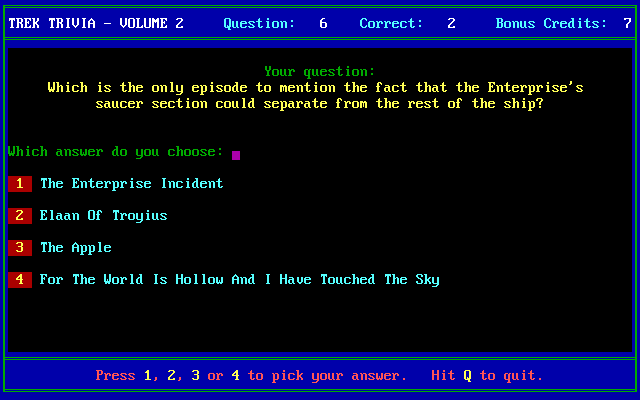The image size is (640, 400).
Task: Click the question line starting 'saucer section could separate'
Action: [x=320, y=104]
